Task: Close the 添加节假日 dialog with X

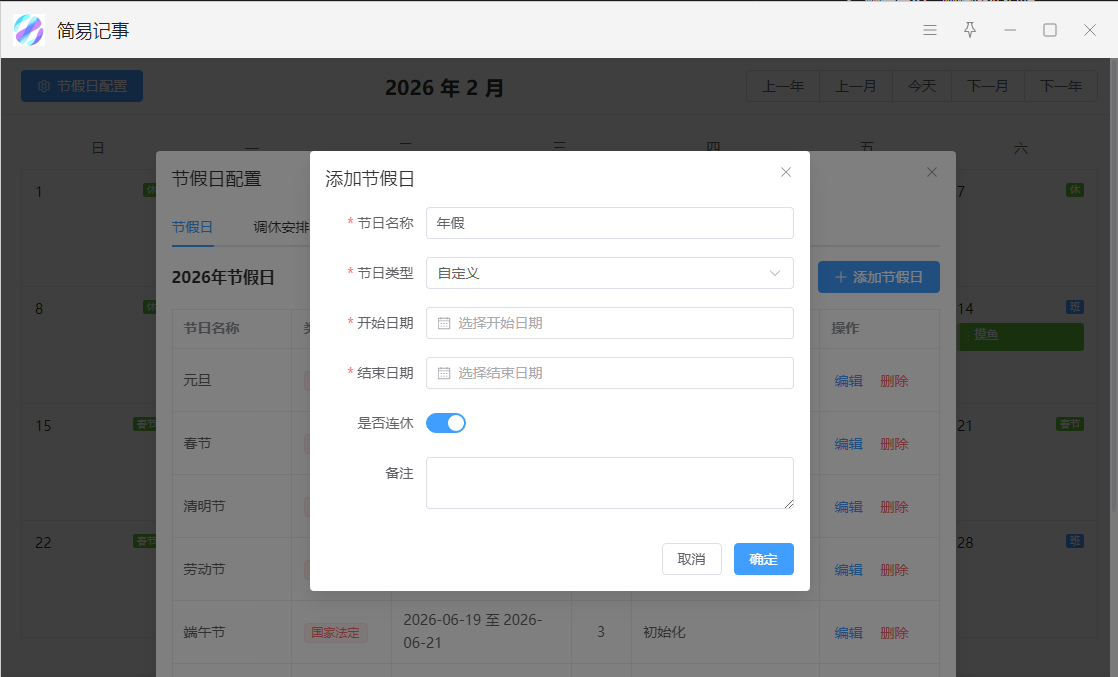Action: [786, 172]
